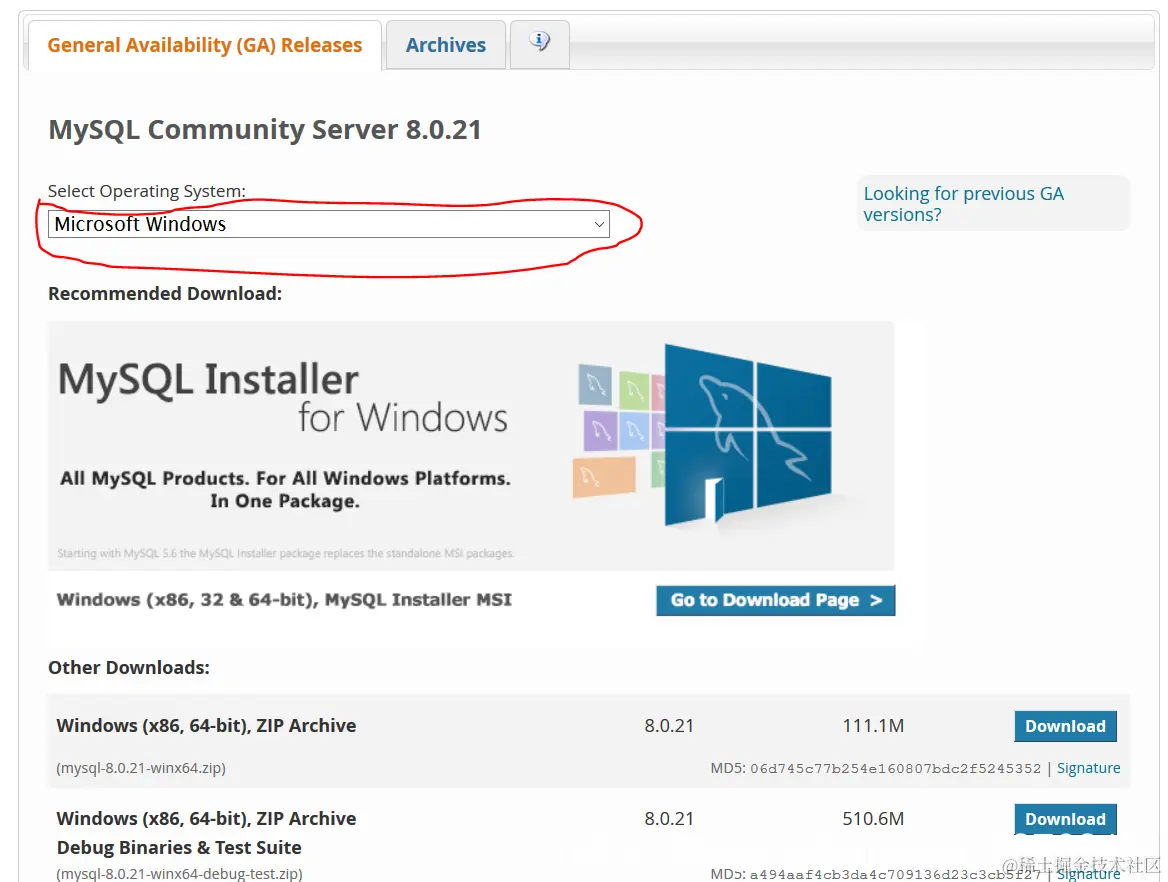Image resolution: width=1168 pixels, height=882 pixels.
Task: Click the Recommended Download label
Action: (x=165, y=294)
